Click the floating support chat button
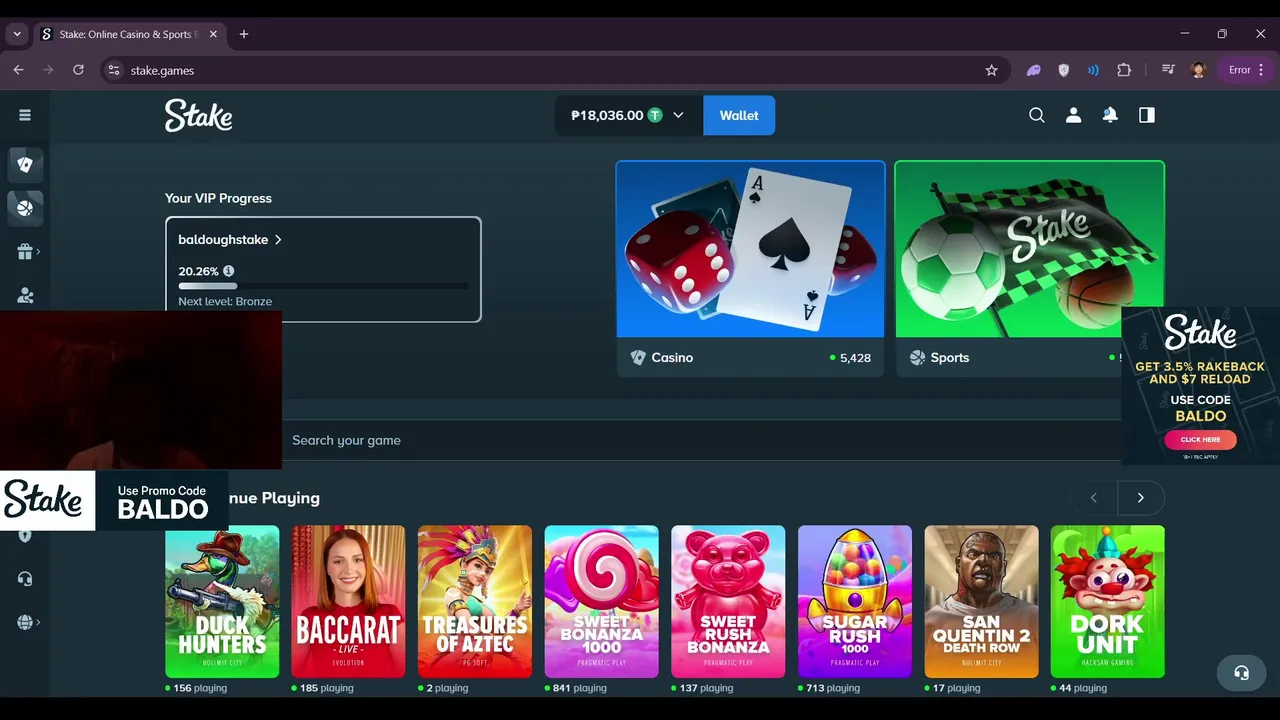Viewport: 1280px width, 720px height. [x=1241, y=673]
